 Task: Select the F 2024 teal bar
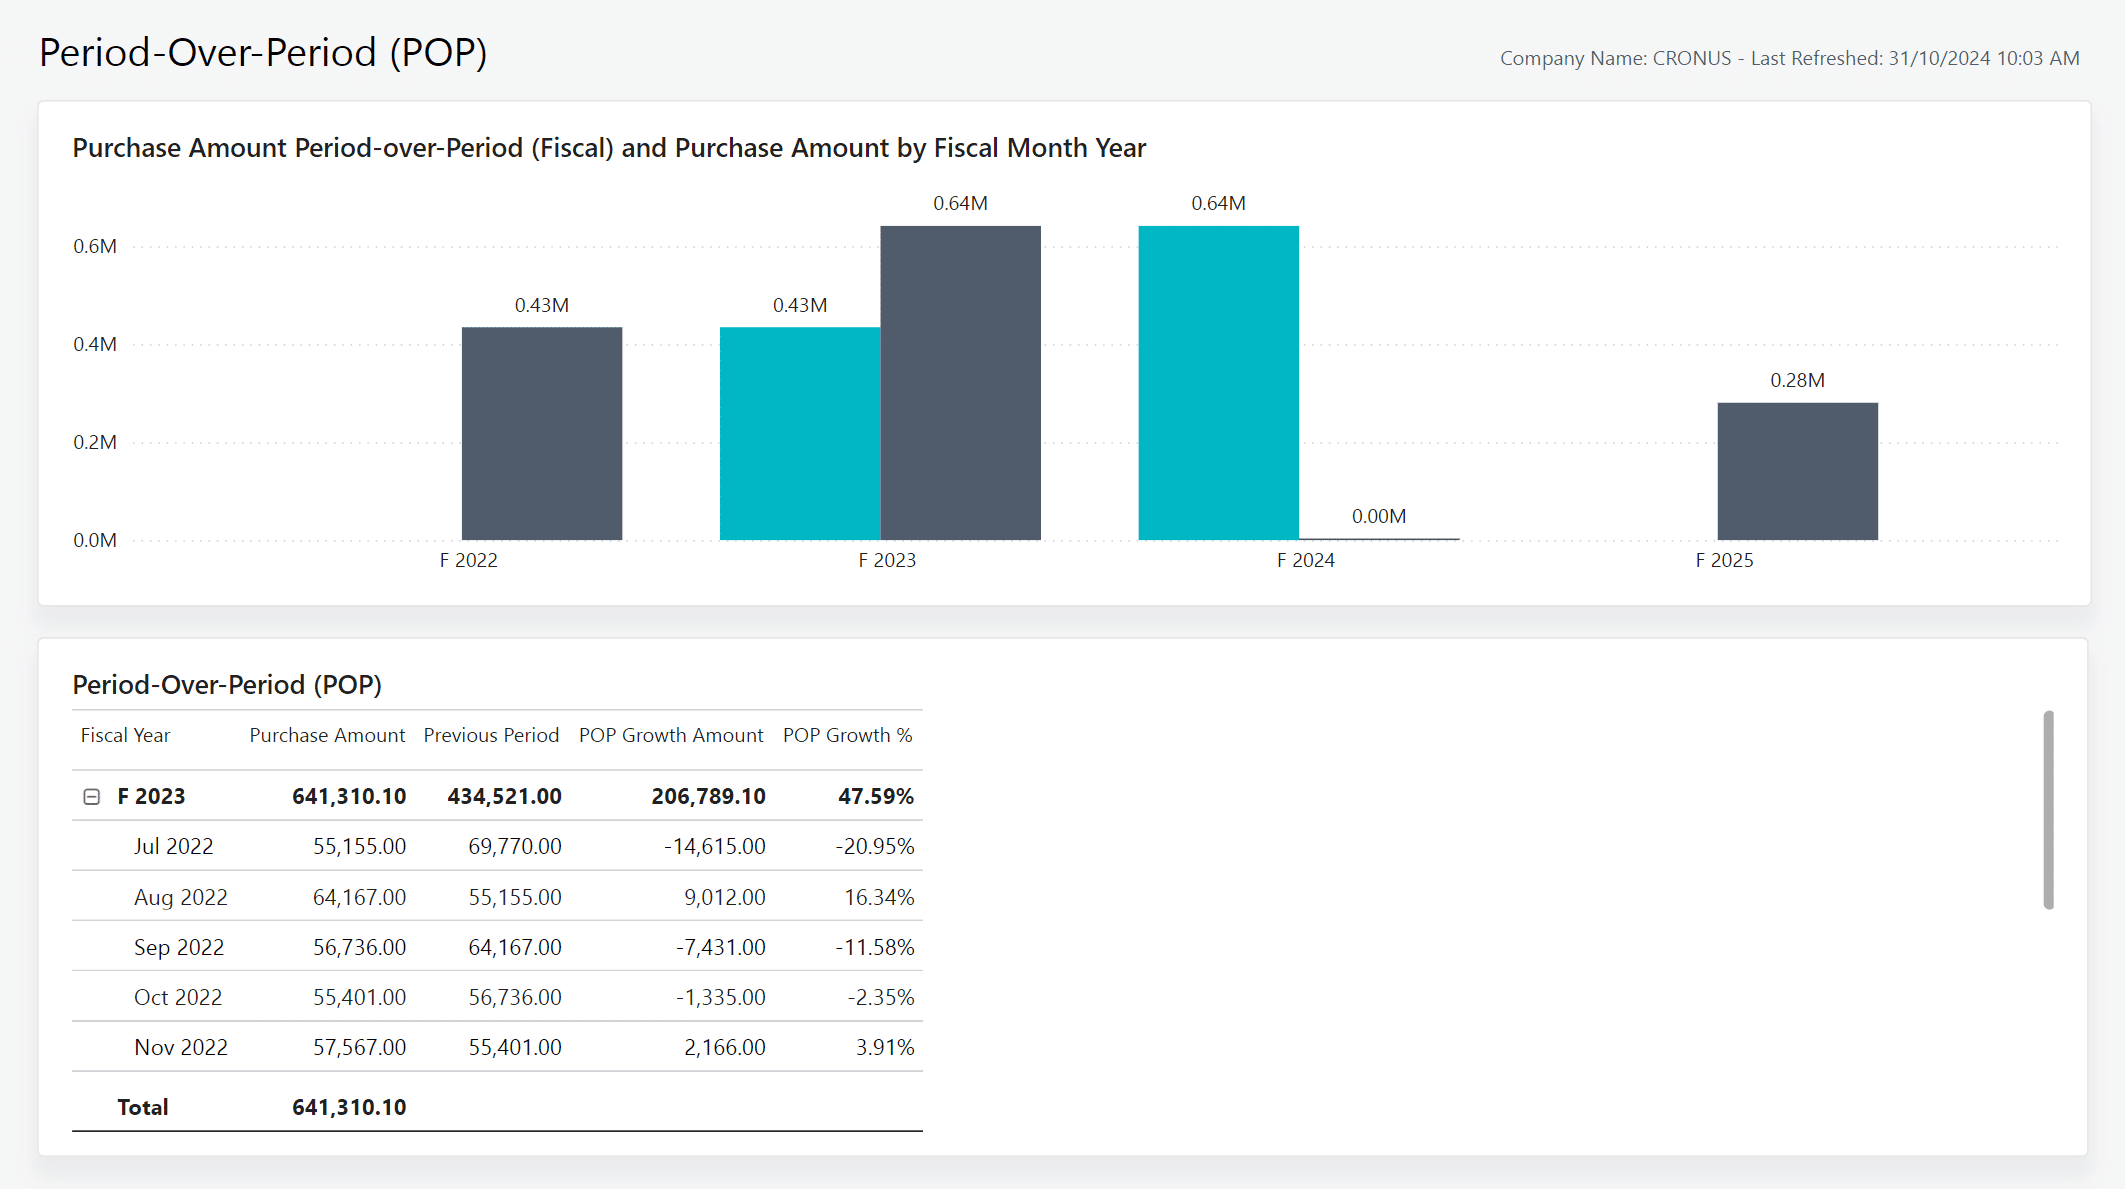pyautogui.click(x=1218, y=383)
